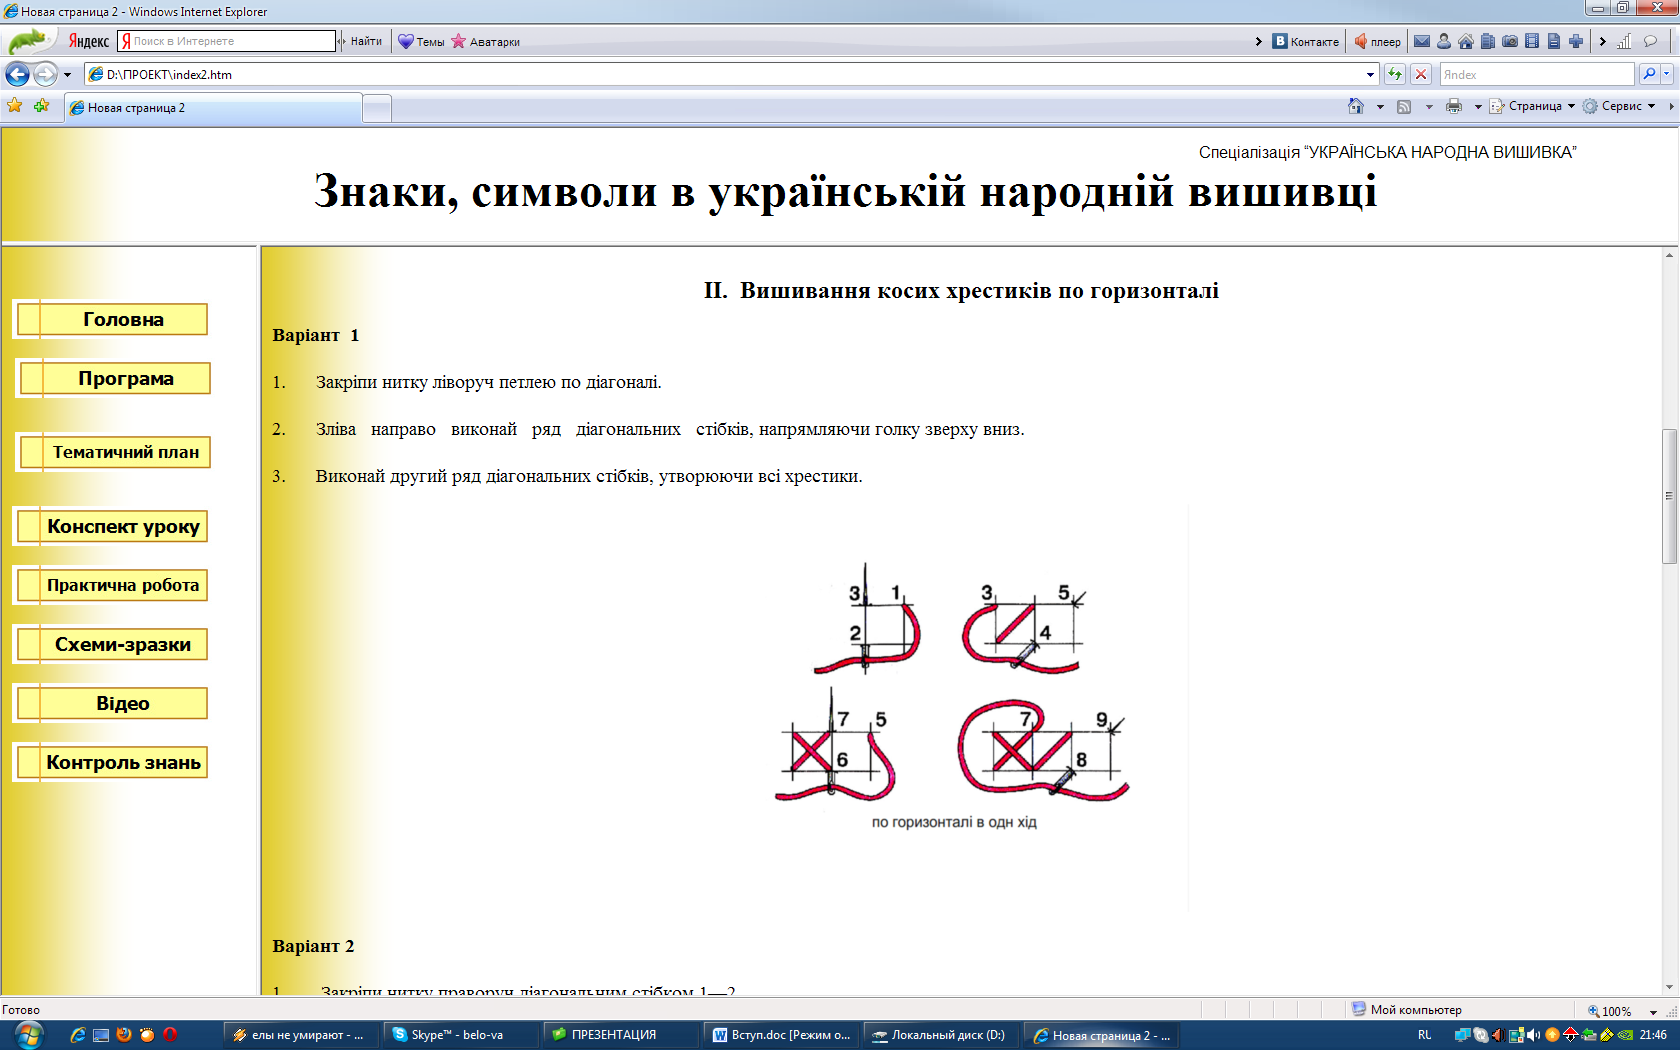Click the Yandex search input field
This screenshot has height=1050, width=1680.
click(227, 41)
